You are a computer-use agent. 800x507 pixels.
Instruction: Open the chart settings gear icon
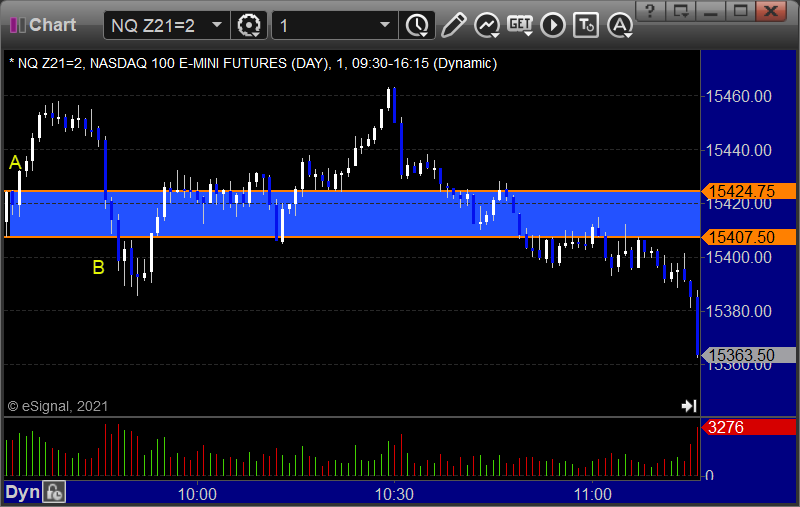pyautogui.click(x=249, y=25)
